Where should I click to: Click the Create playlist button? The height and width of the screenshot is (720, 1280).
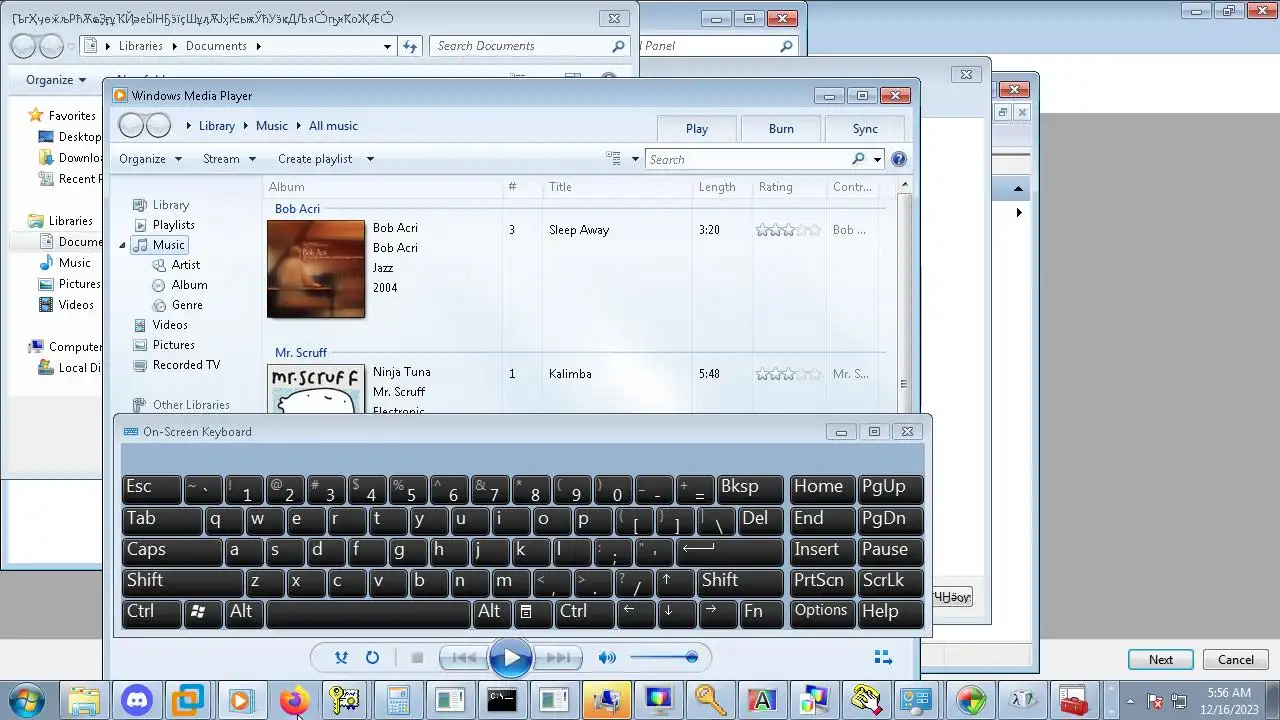[x=315, y=159]
